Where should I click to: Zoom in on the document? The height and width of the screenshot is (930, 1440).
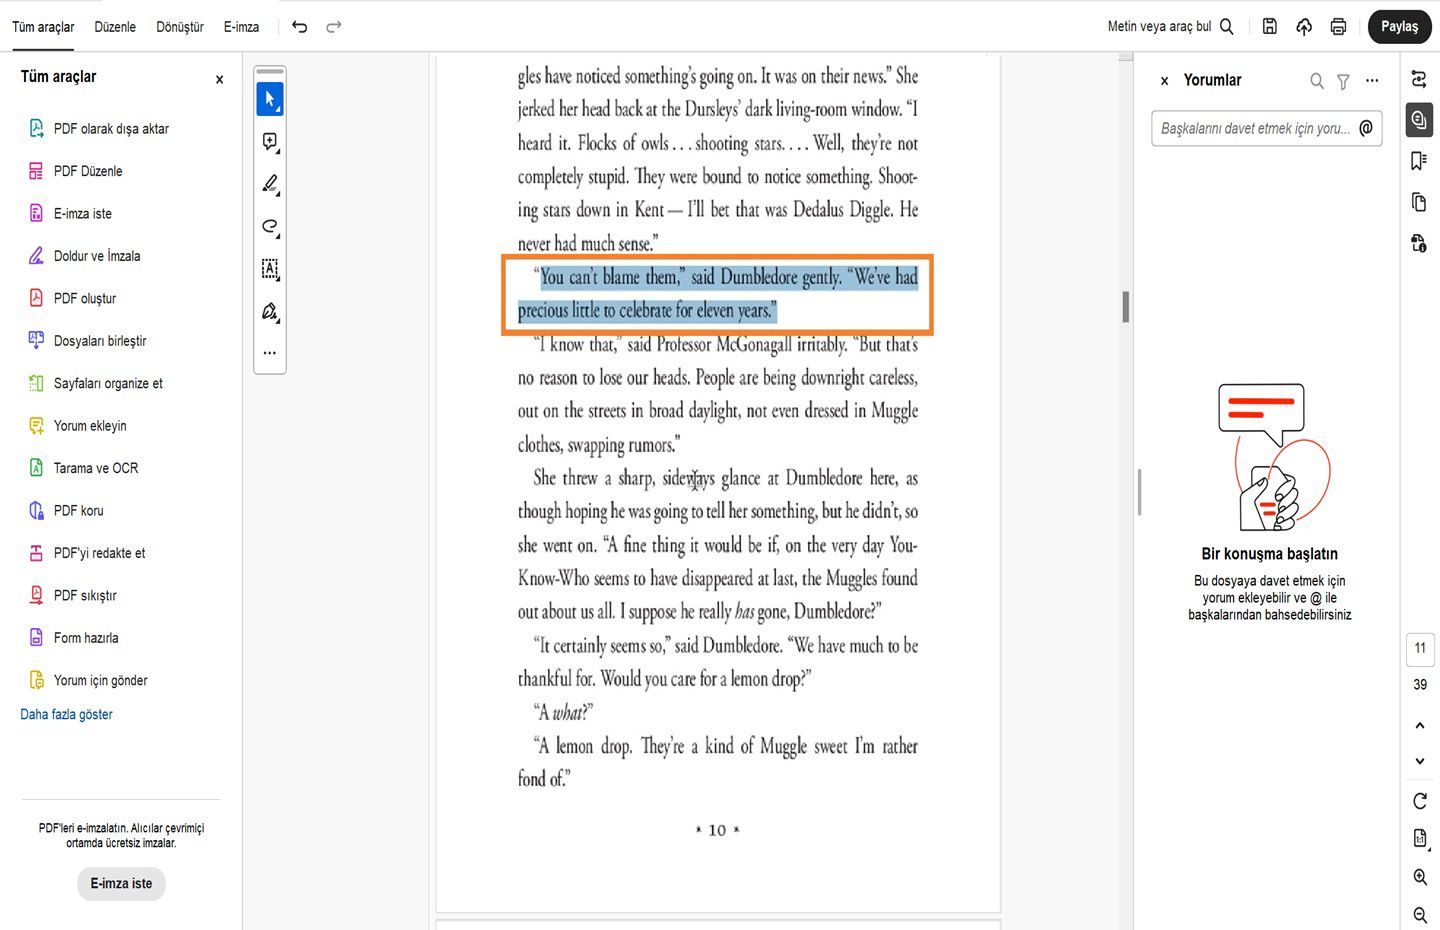pos(1420,877)
